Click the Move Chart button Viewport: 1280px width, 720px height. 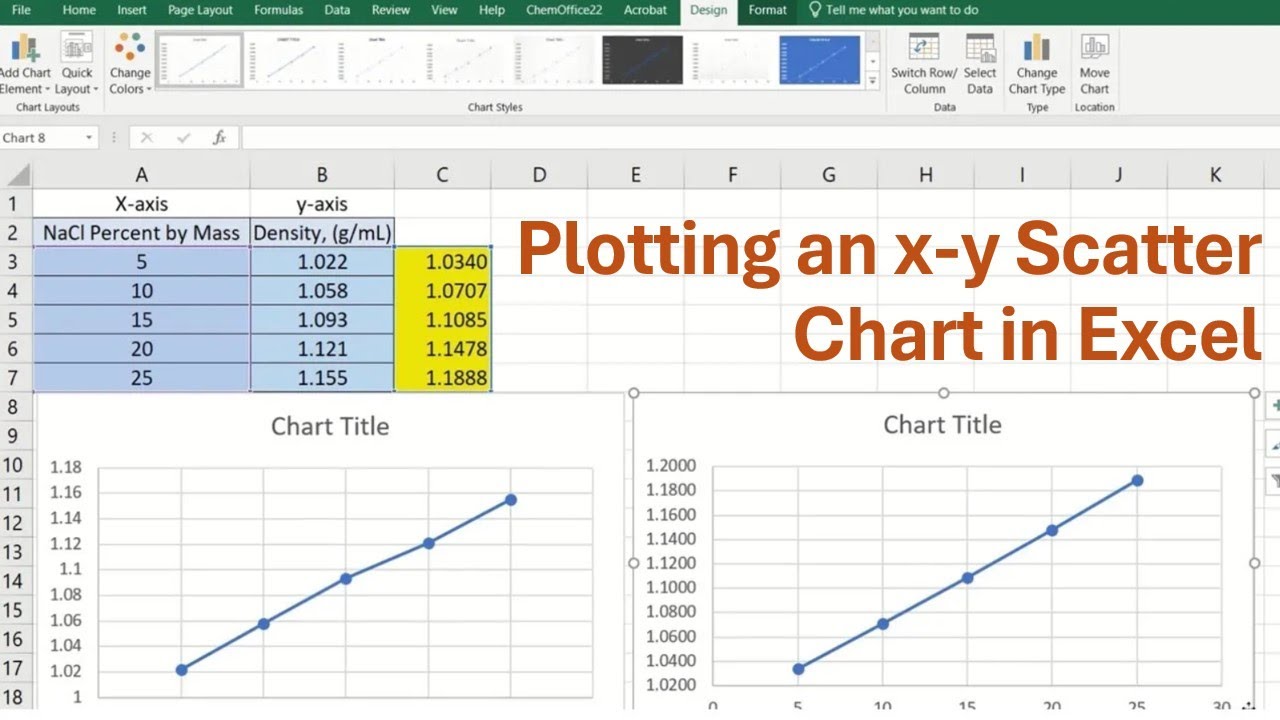pos(1094,64)
